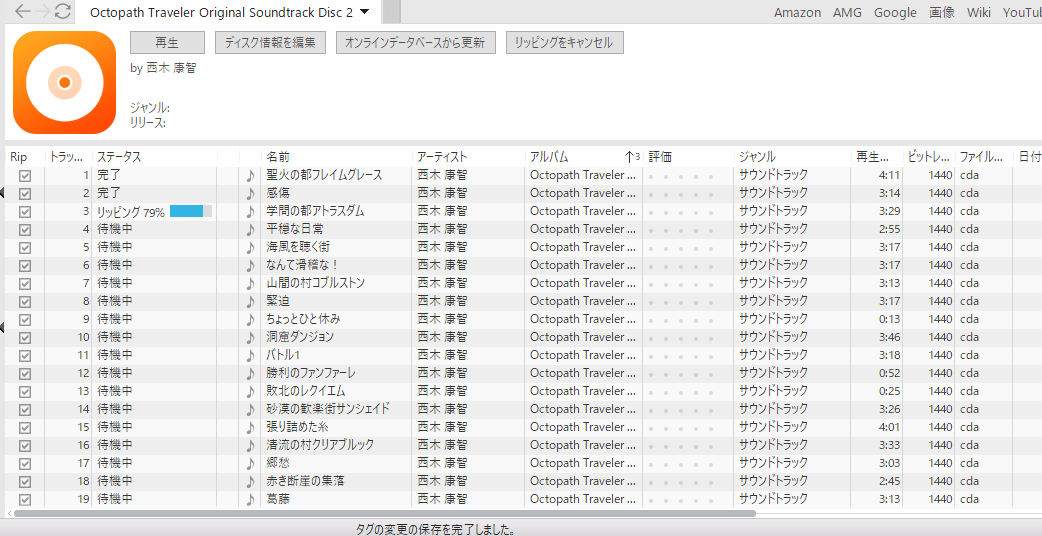Screen dimensions: 1042x536
Task: Select track name 平穏な日常
Action: coord(295,229)
